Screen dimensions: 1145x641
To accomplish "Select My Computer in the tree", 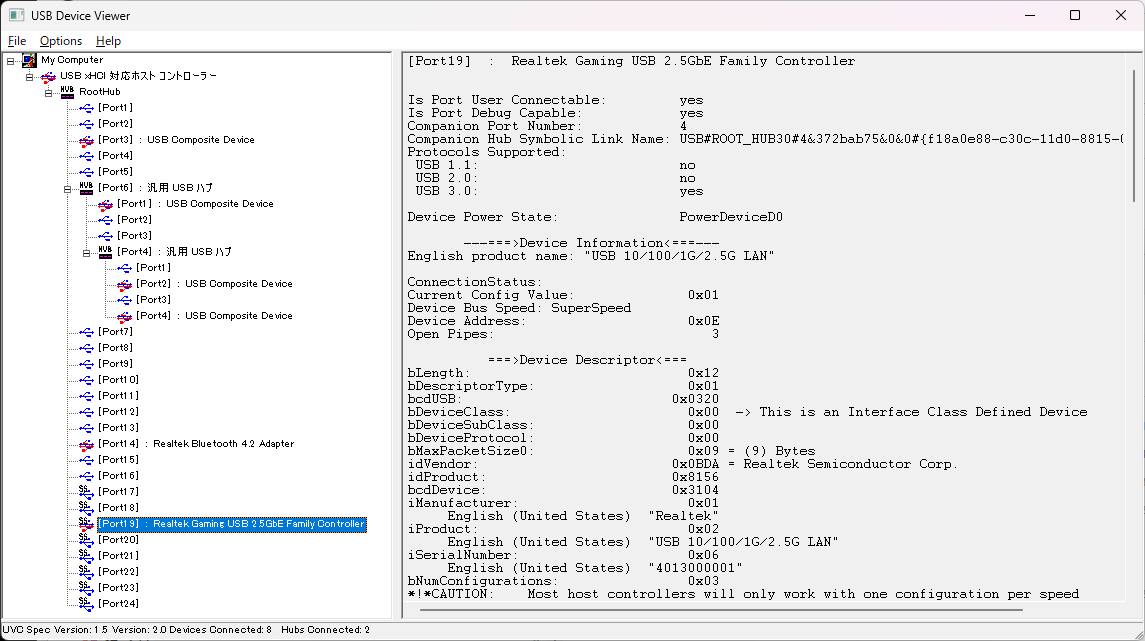I will coord(72,60).
